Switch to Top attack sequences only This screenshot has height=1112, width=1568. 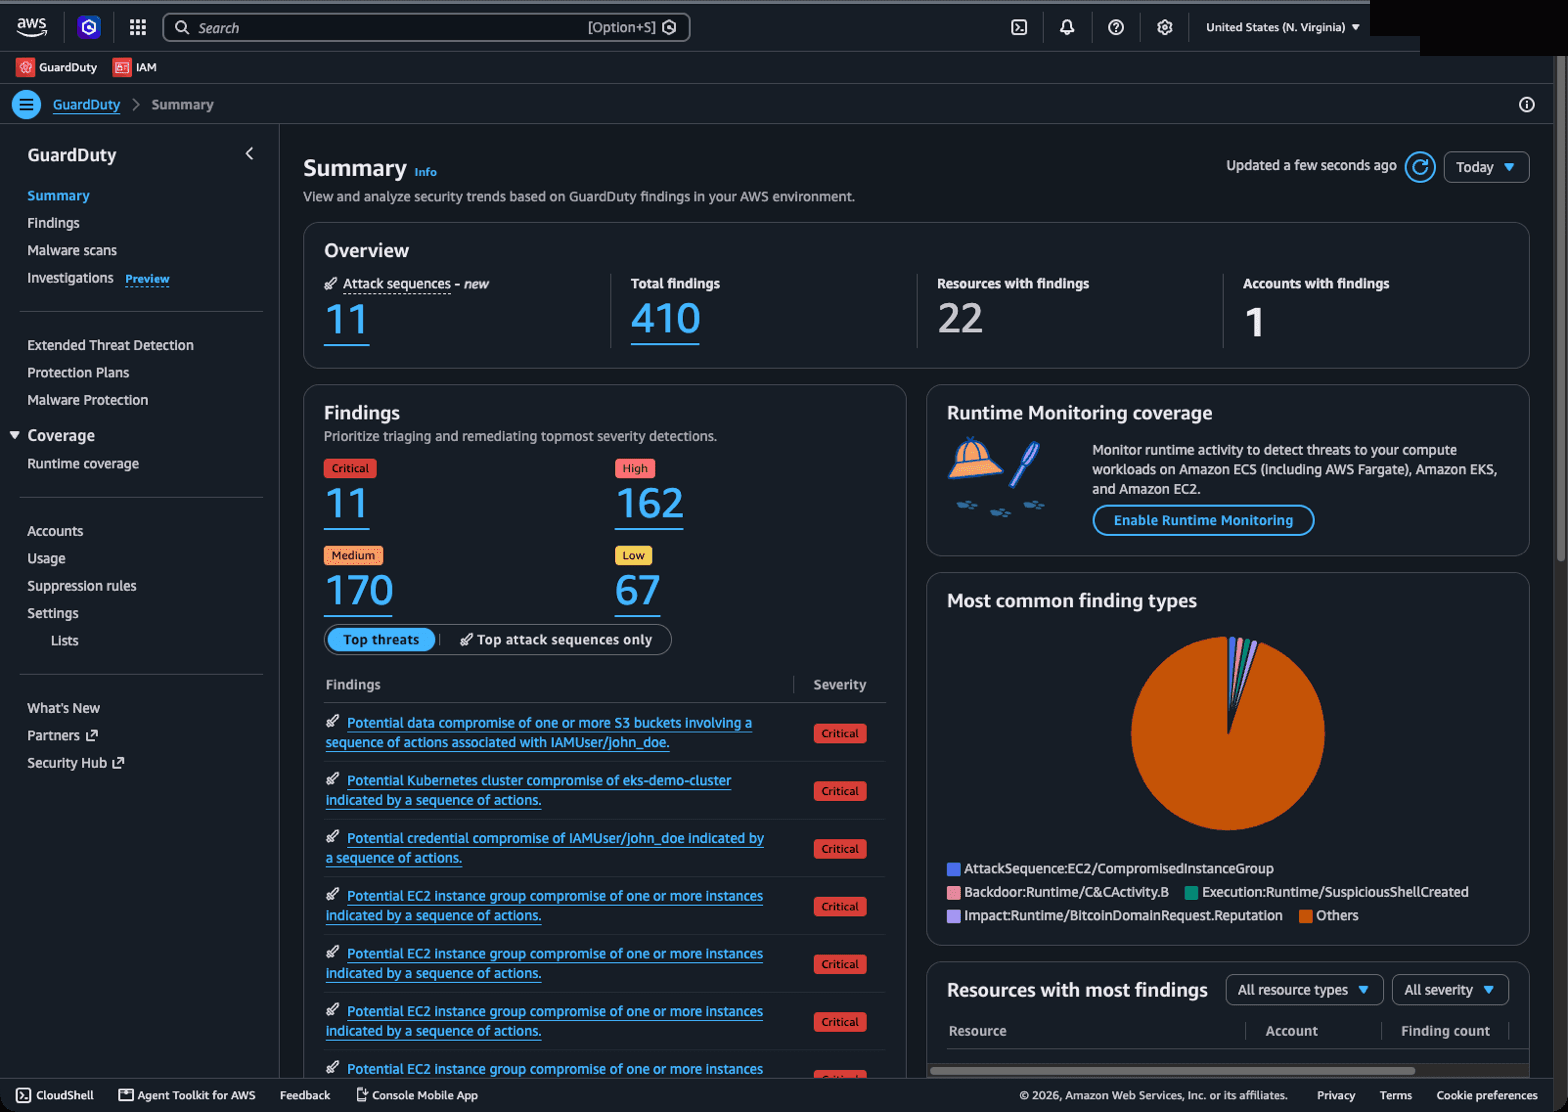(x=556, y=640)
